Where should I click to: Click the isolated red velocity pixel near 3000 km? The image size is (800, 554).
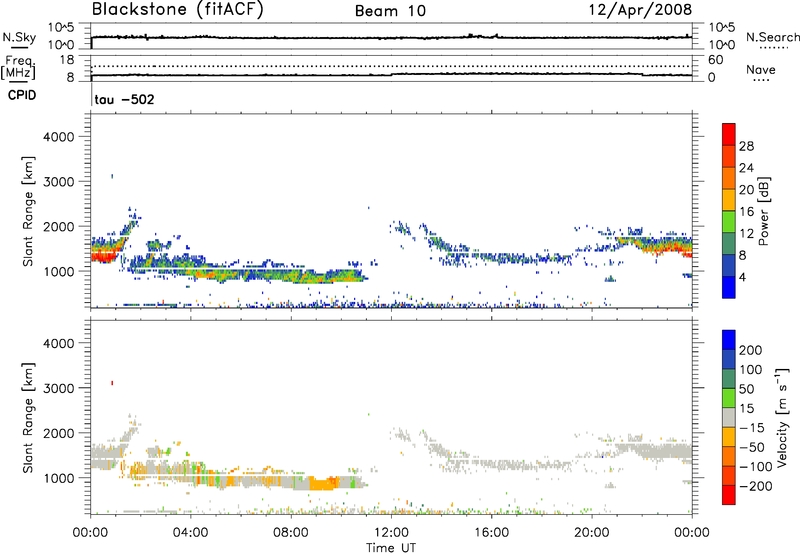112,383
